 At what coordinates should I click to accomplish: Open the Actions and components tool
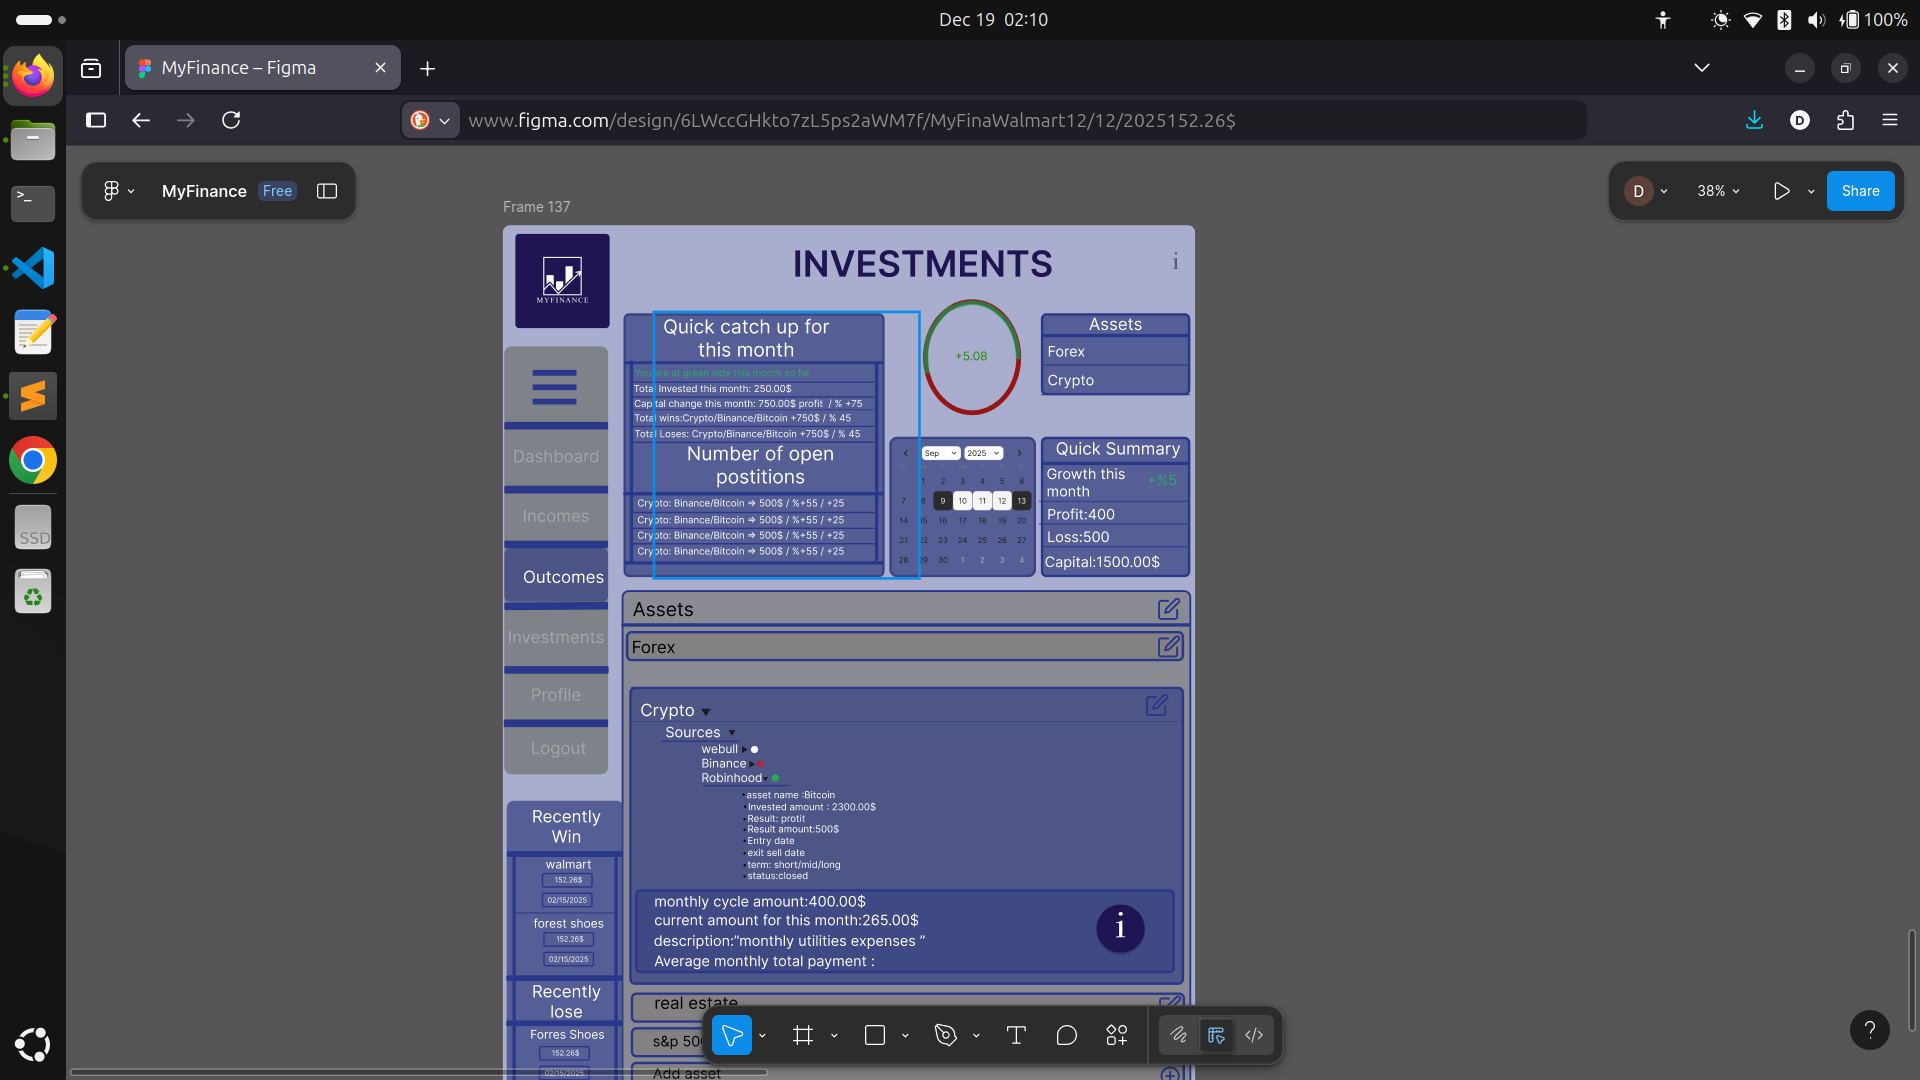point(1117,1035)
